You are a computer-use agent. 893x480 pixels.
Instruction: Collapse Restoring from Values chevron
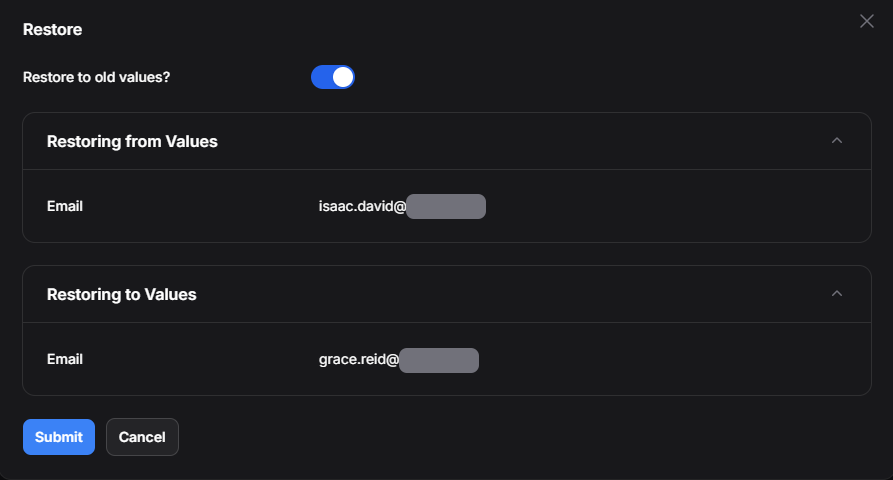click(x=837, y=141)
